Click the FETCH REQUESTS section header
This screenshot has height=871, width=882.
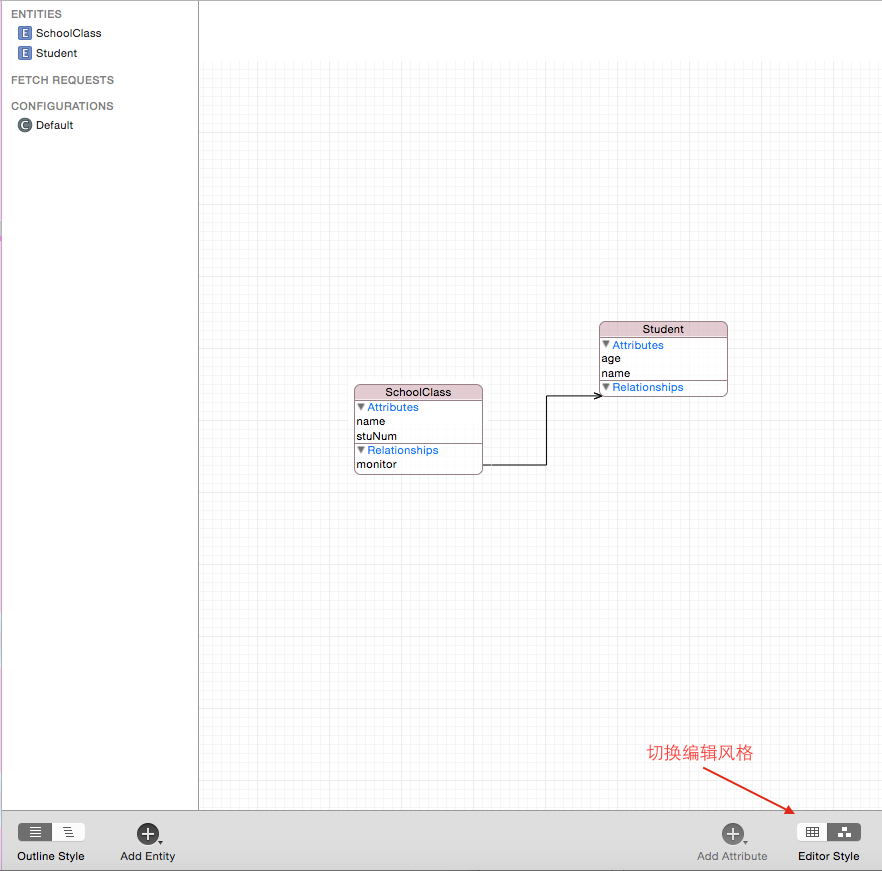[x=62, y=80]
